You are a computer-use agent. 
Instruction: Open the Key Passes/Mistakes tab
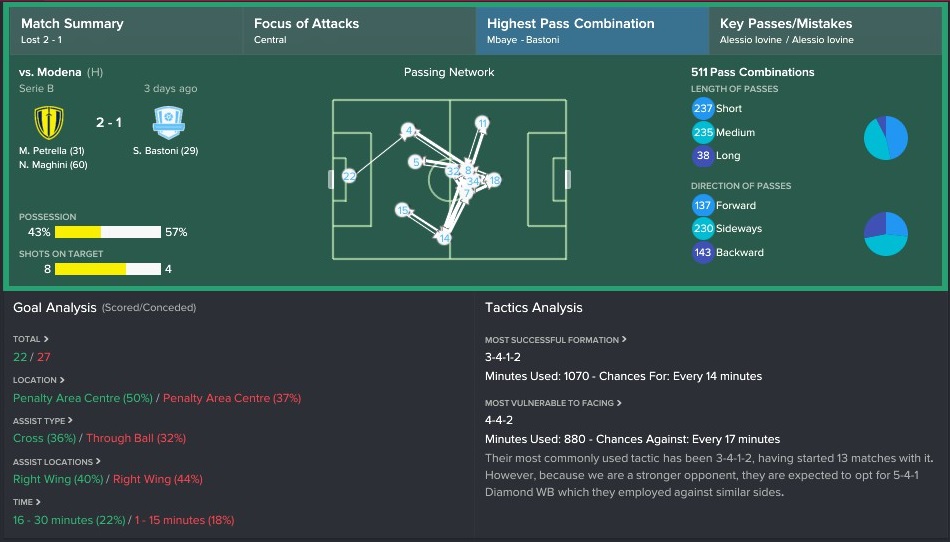825,31
